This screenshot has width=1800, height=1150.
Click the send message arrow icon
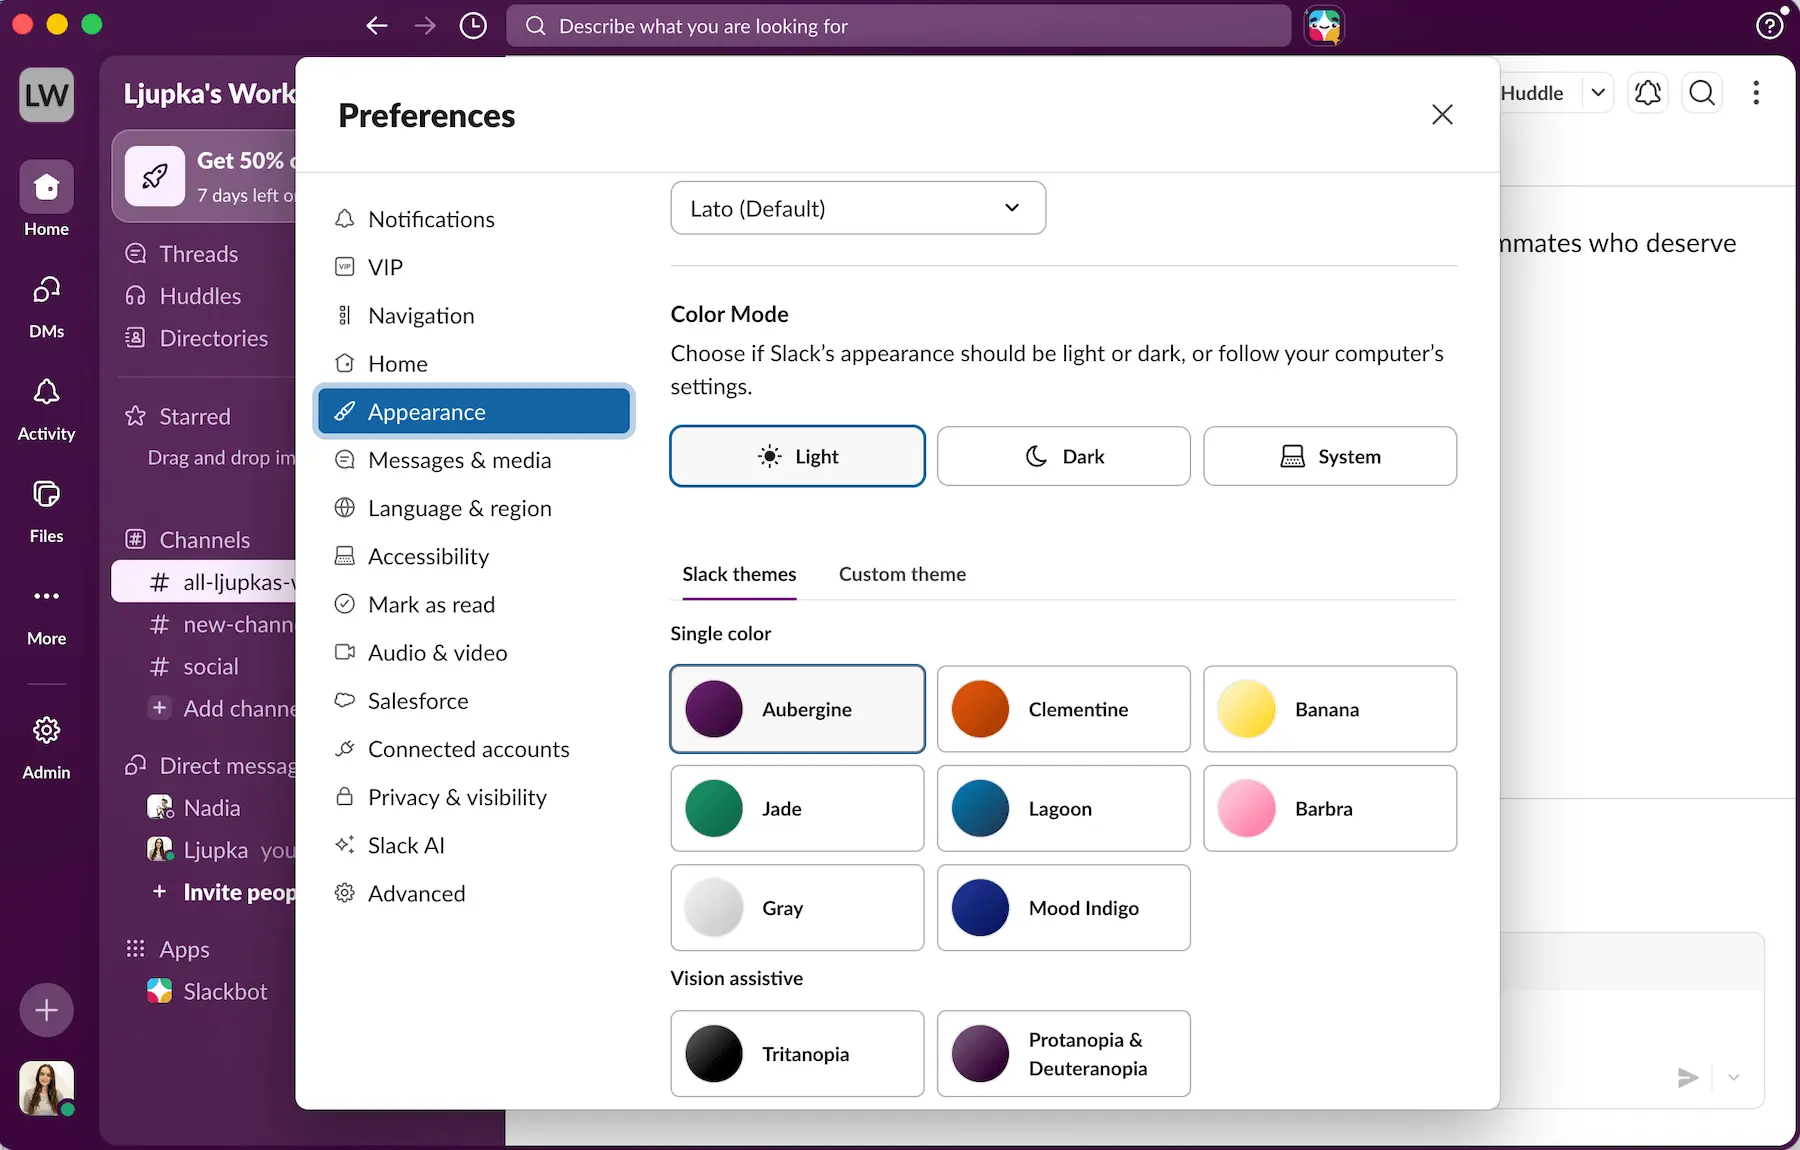coord(1688,1077)
